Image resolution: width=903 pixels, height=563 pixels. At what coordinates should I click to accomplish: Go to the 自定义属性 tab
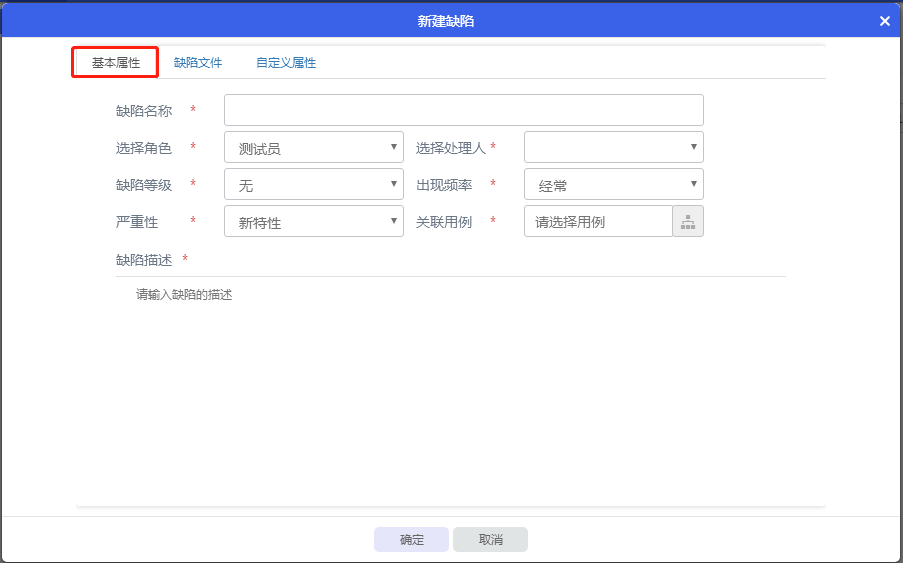coord(286,63)
